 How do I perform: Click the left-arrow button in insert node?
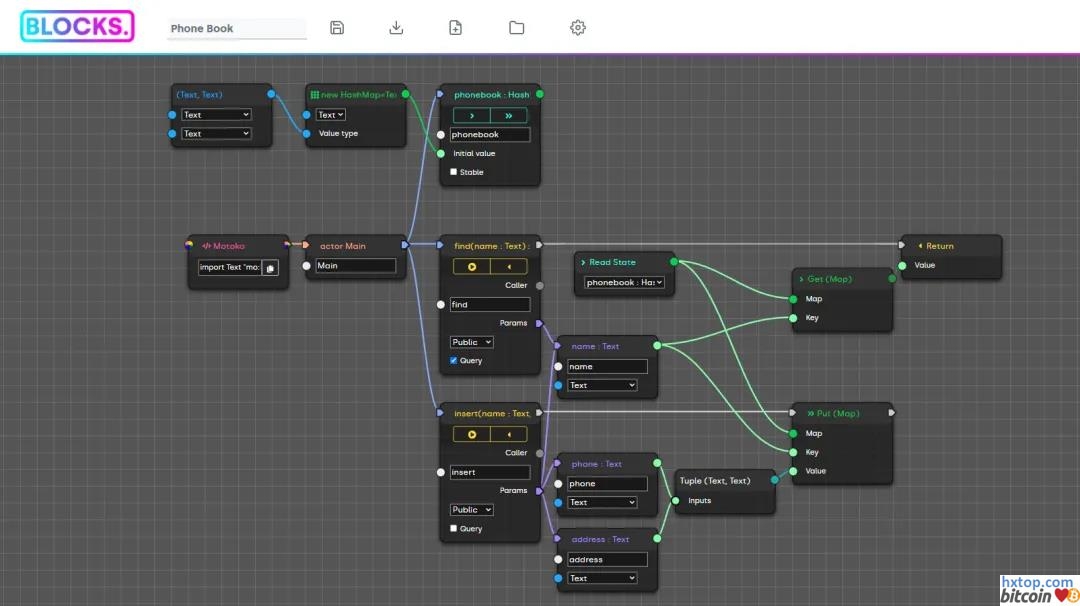coord(509,435)
